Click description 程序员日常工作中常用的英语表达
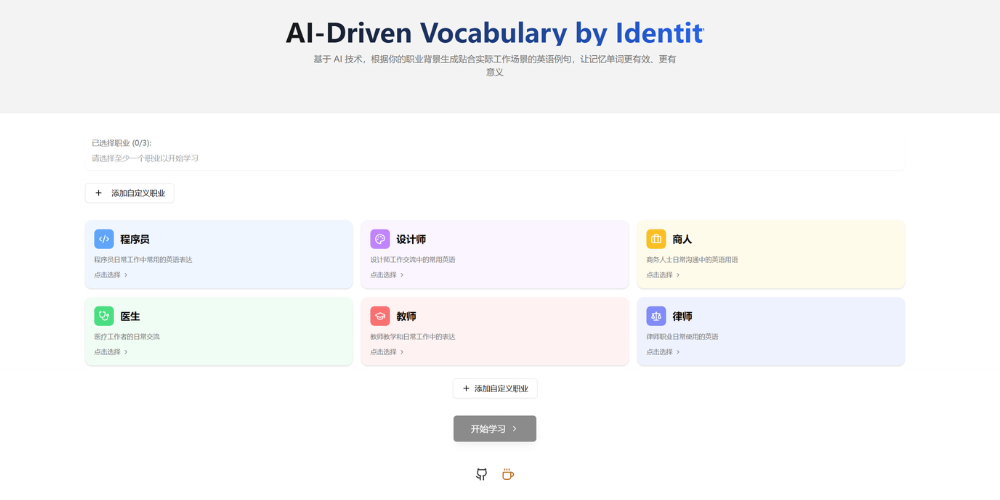This screenshot has height=500, width=1000. [143, 260]
